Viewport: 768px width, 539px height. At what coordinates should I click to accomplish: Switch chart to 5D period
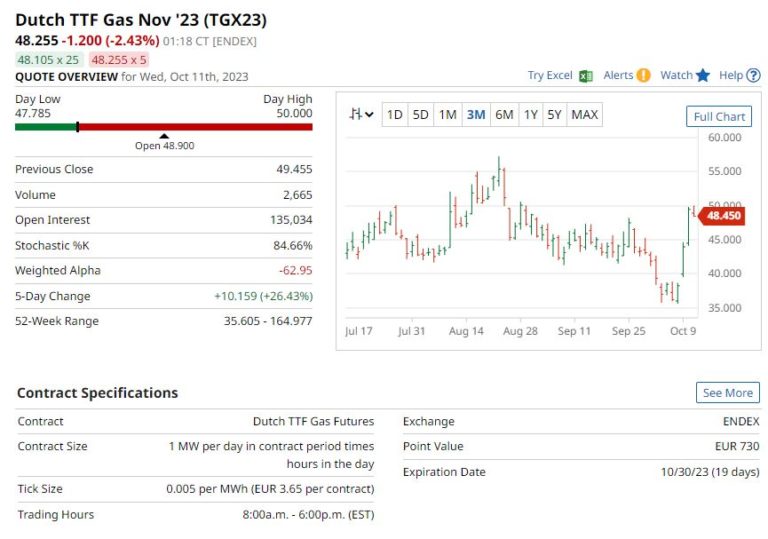[x=421, y=115]
